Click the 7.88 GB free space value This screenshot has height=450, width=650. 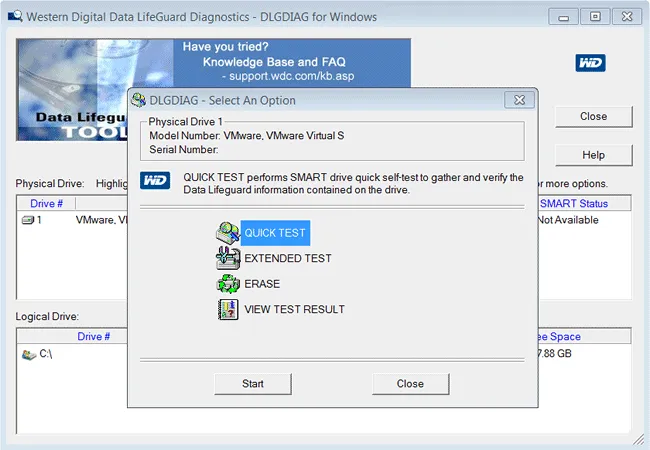pos(555,353)
